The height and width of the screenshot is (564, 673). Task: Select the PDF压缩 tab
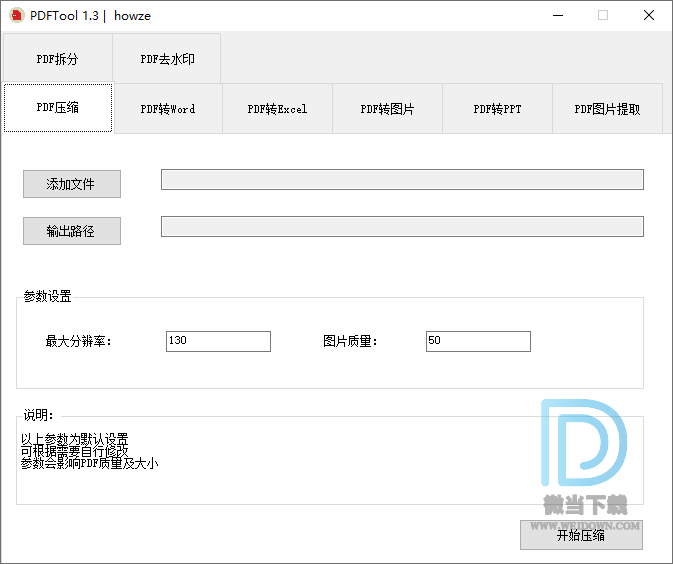pos(58,108)
